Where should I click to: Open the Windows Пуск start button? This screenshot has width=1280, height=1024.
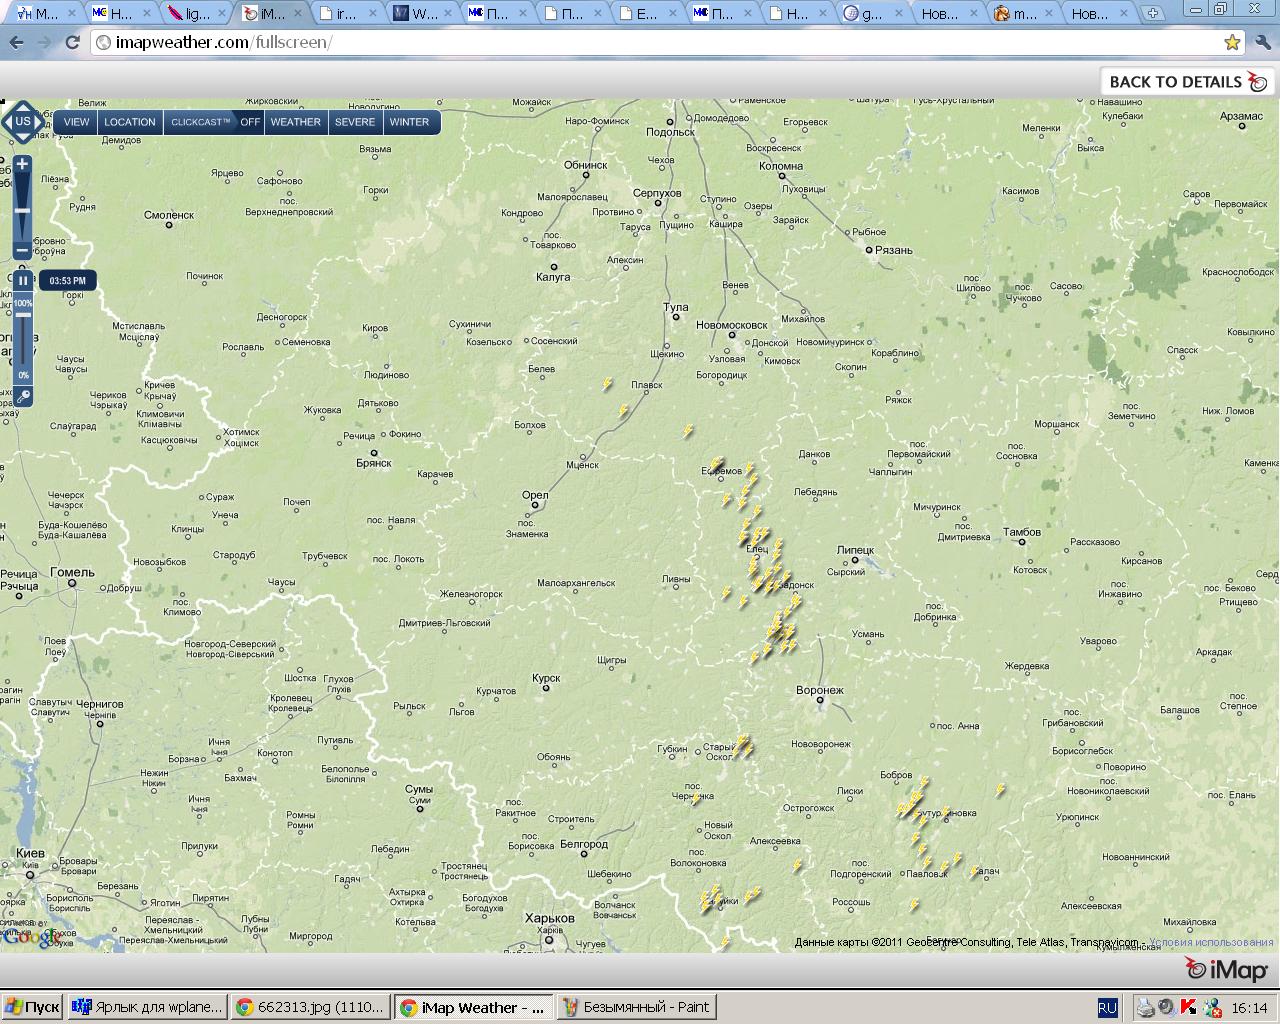coord(32,1007)
